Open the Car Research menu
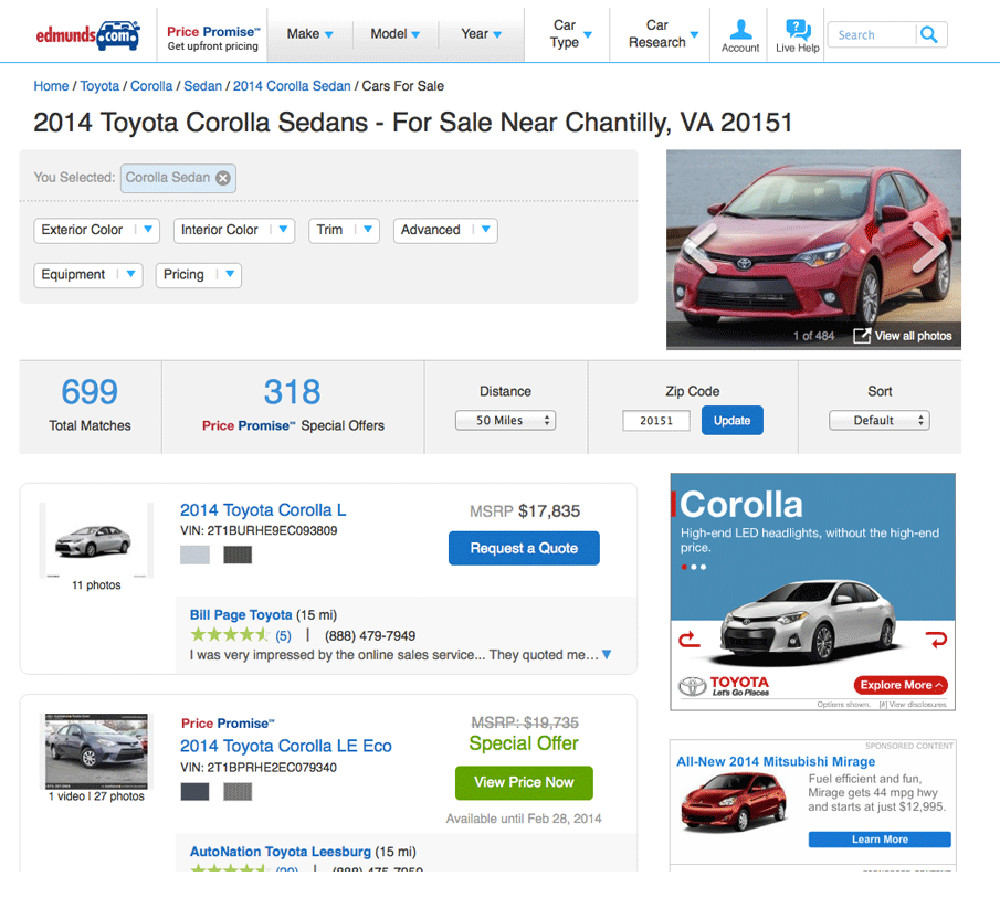This screenshot has width=1000, height=897. click(662, 34)
